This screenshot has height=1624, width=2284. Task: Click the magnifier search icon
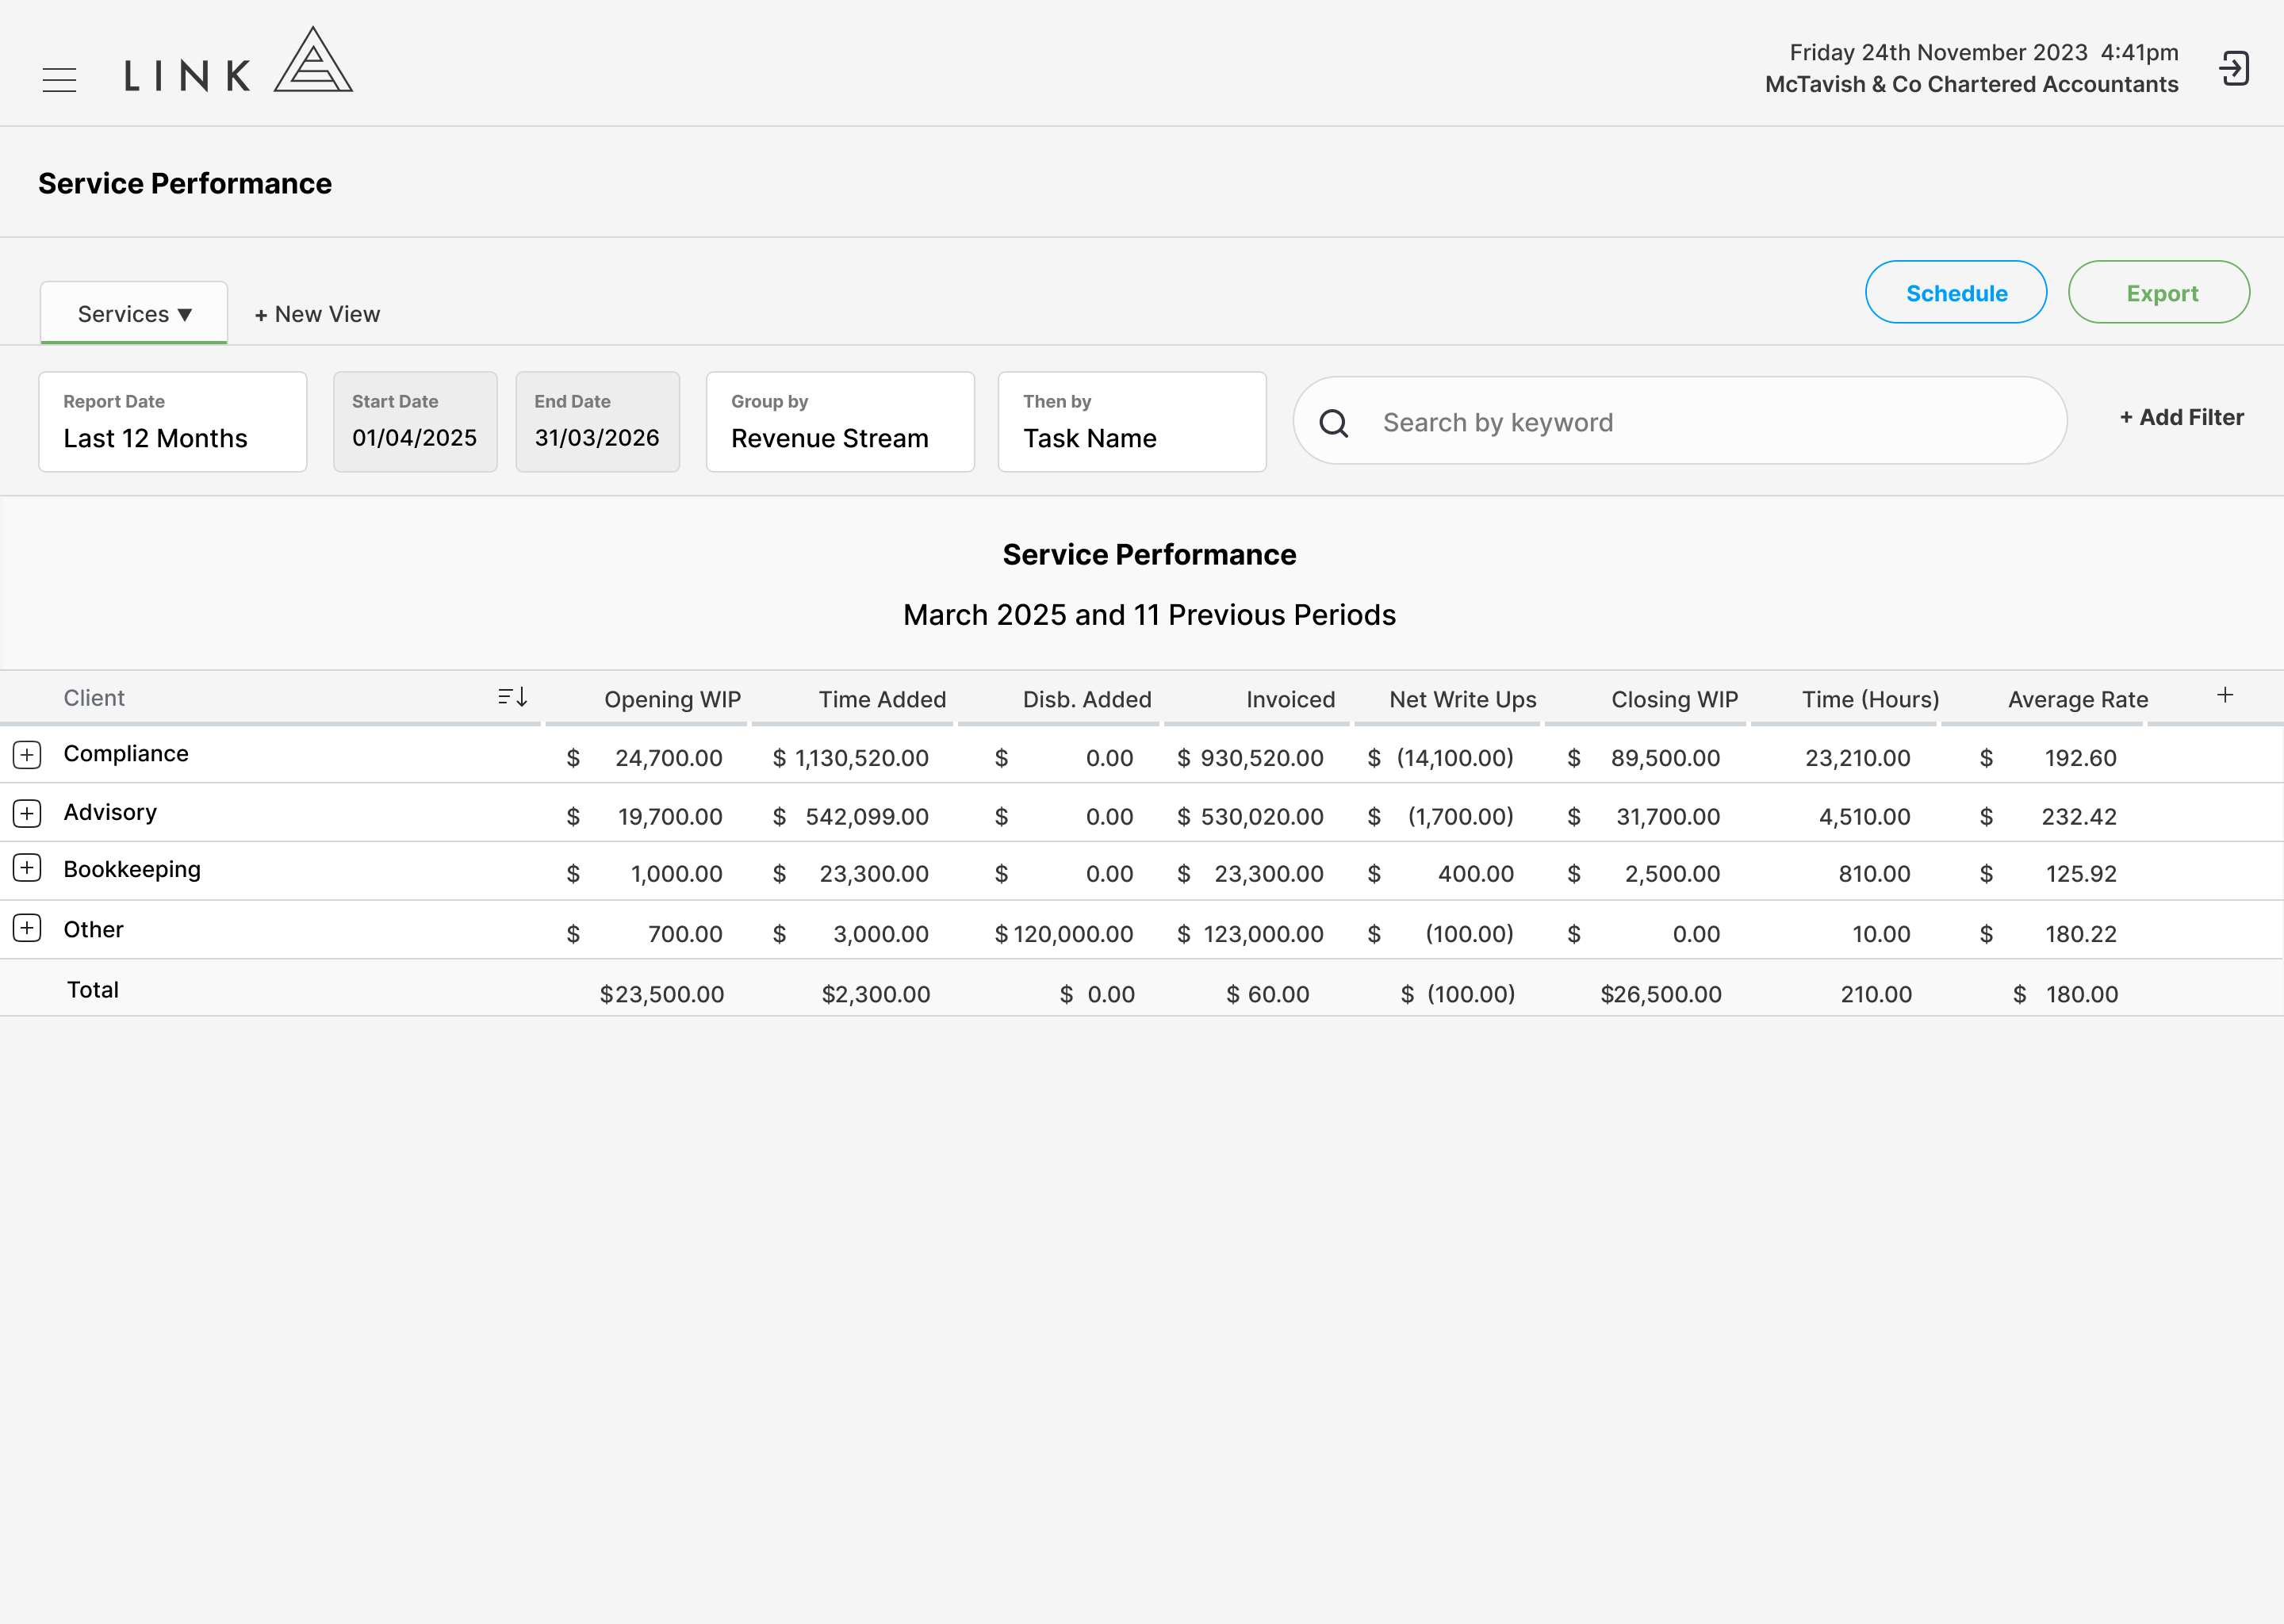coord(1334,423)
